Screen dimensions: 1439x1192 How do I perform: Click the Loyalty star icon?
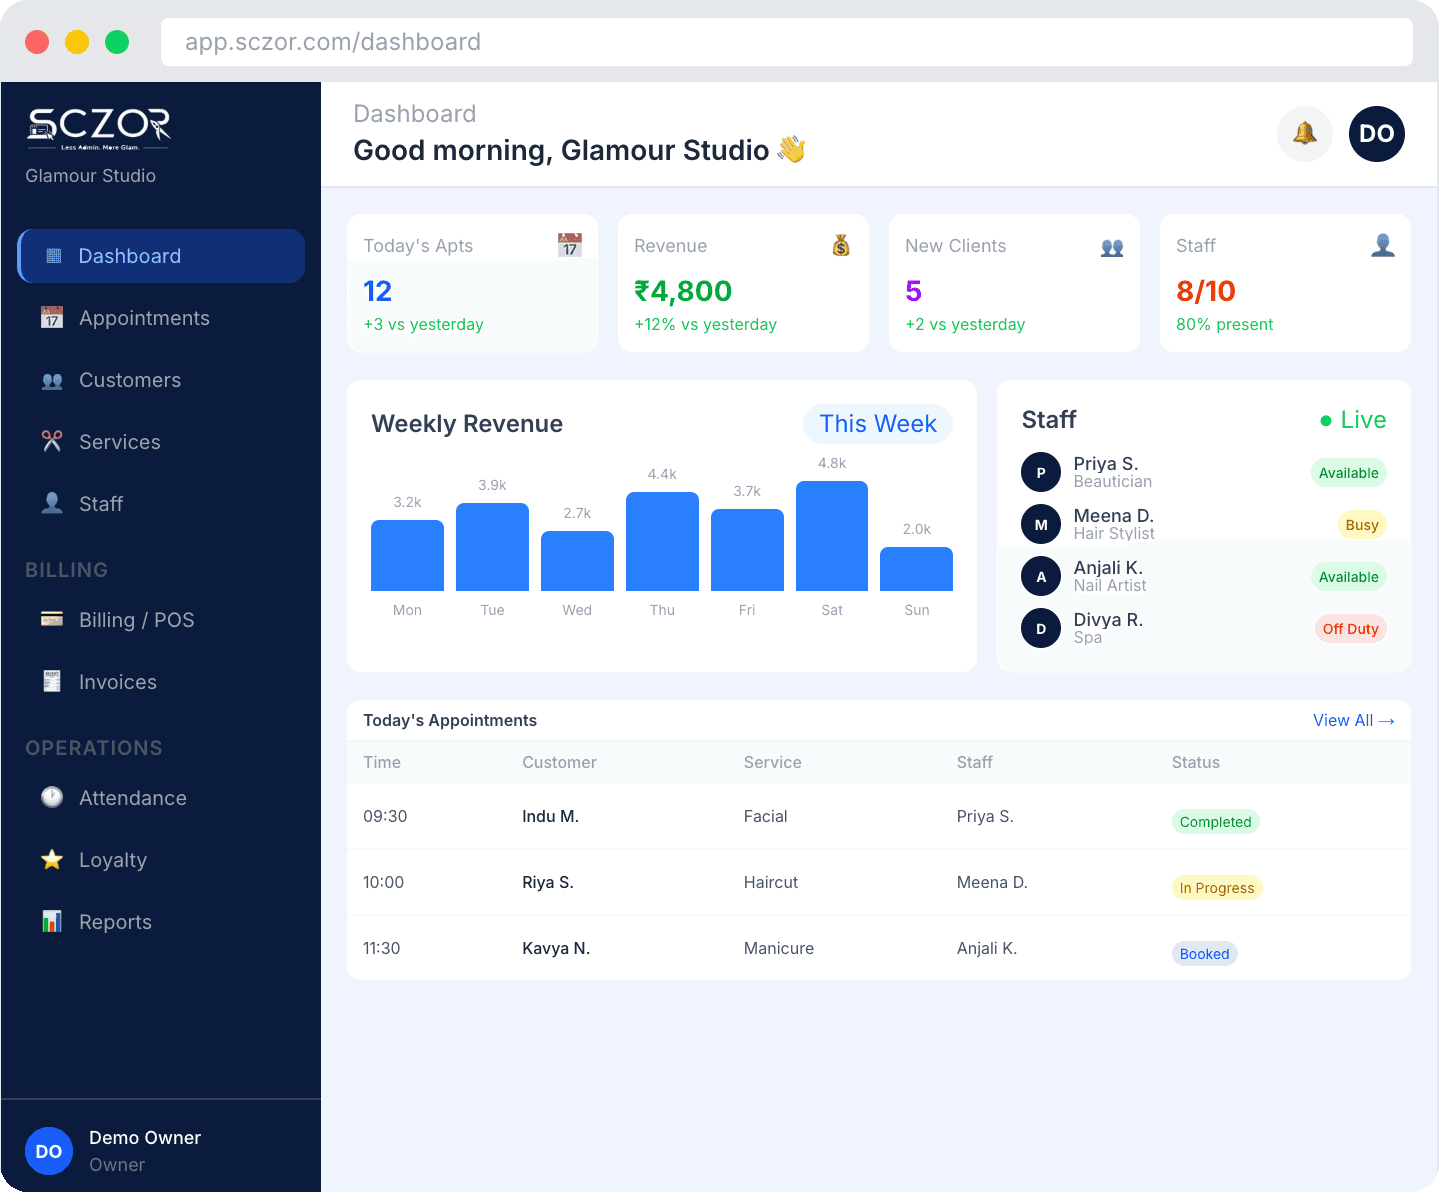point(52,860)
